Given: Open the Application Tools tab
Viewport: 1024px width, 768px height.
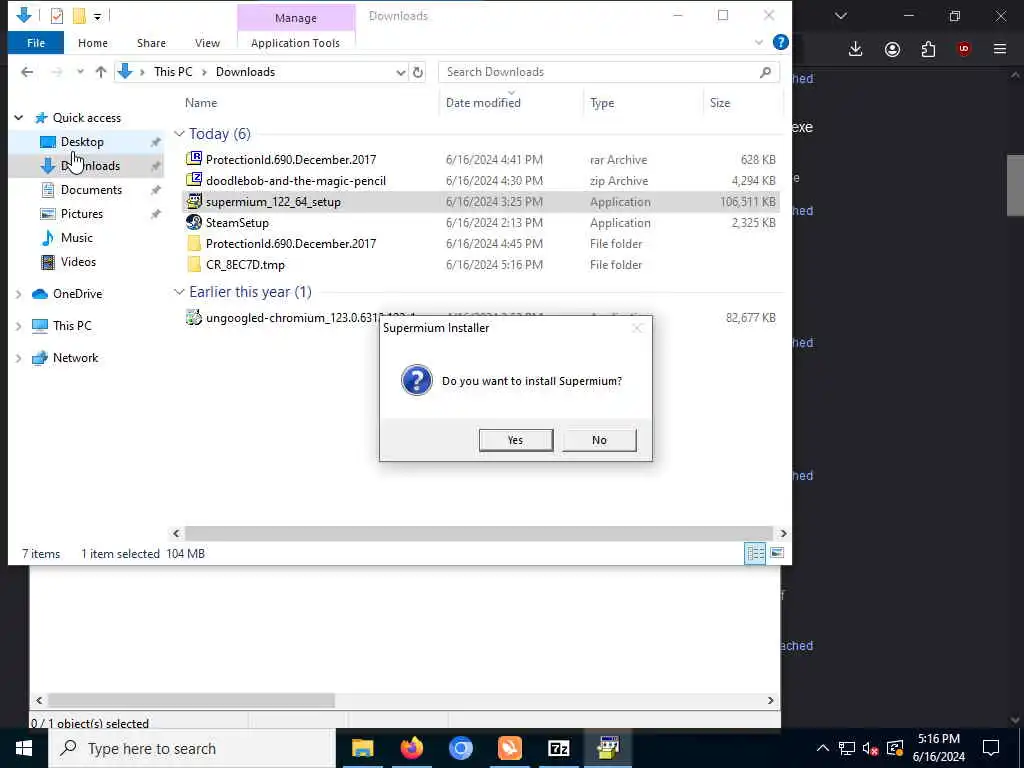Looking at the screenshot, I should pyautogui.click(x=295, y=43).
